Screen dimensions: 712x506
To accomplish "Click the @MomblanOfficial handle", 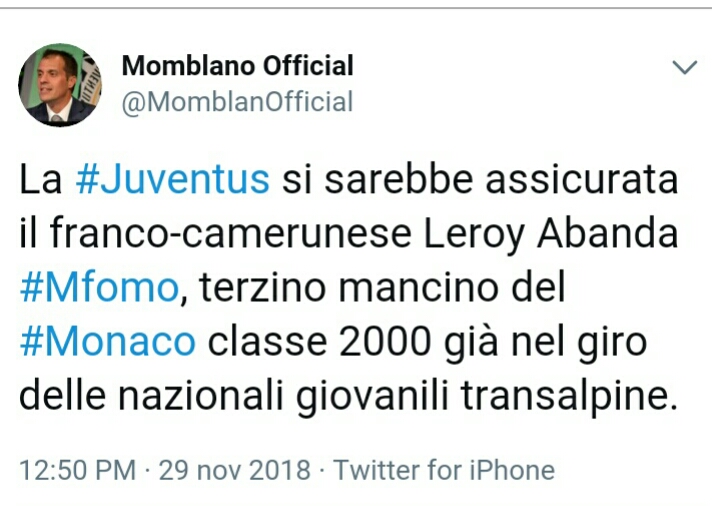I will 237,101.
